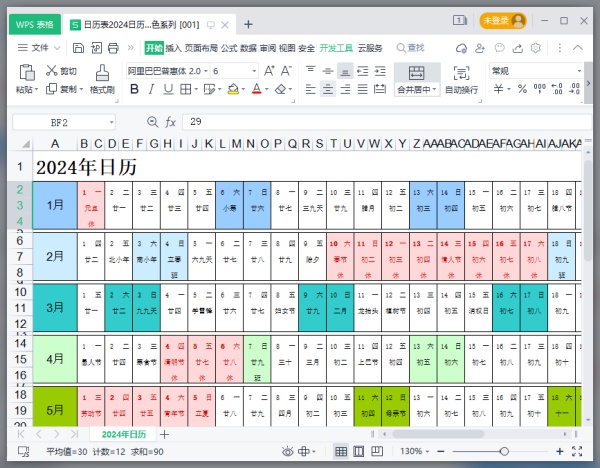Image resolution: width=600 pixels, height=468 pixels.
Task: Switch to the 公式 Formulas tab
Action: [229, 48]
